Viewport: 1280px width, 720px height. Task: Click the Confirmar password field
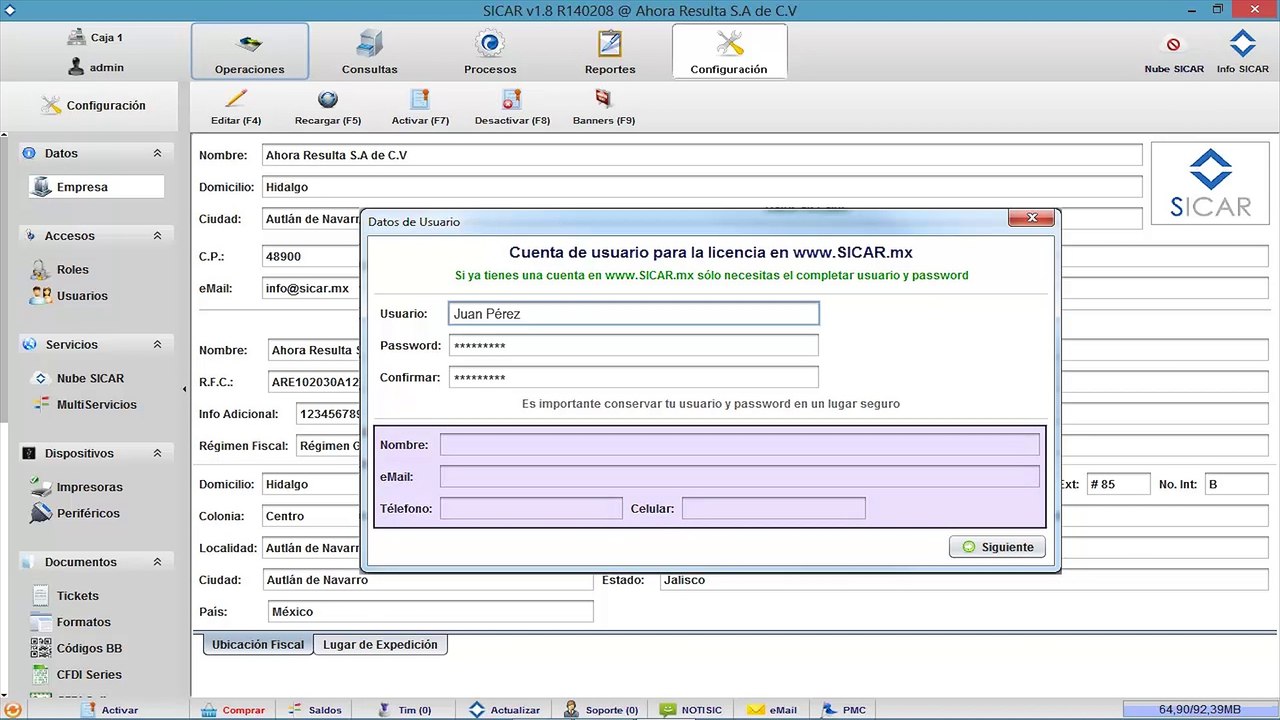(633, 378)
